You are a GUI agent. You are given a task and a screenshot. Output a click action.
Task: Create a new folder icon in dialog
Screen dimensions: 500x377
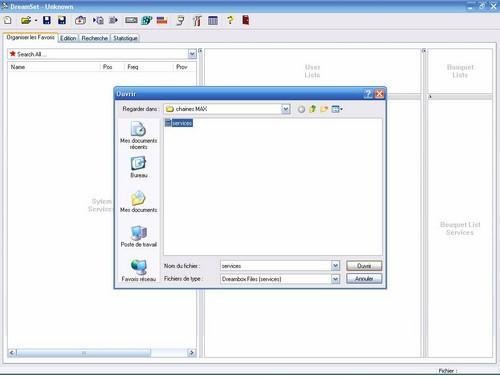pos(324,109)
